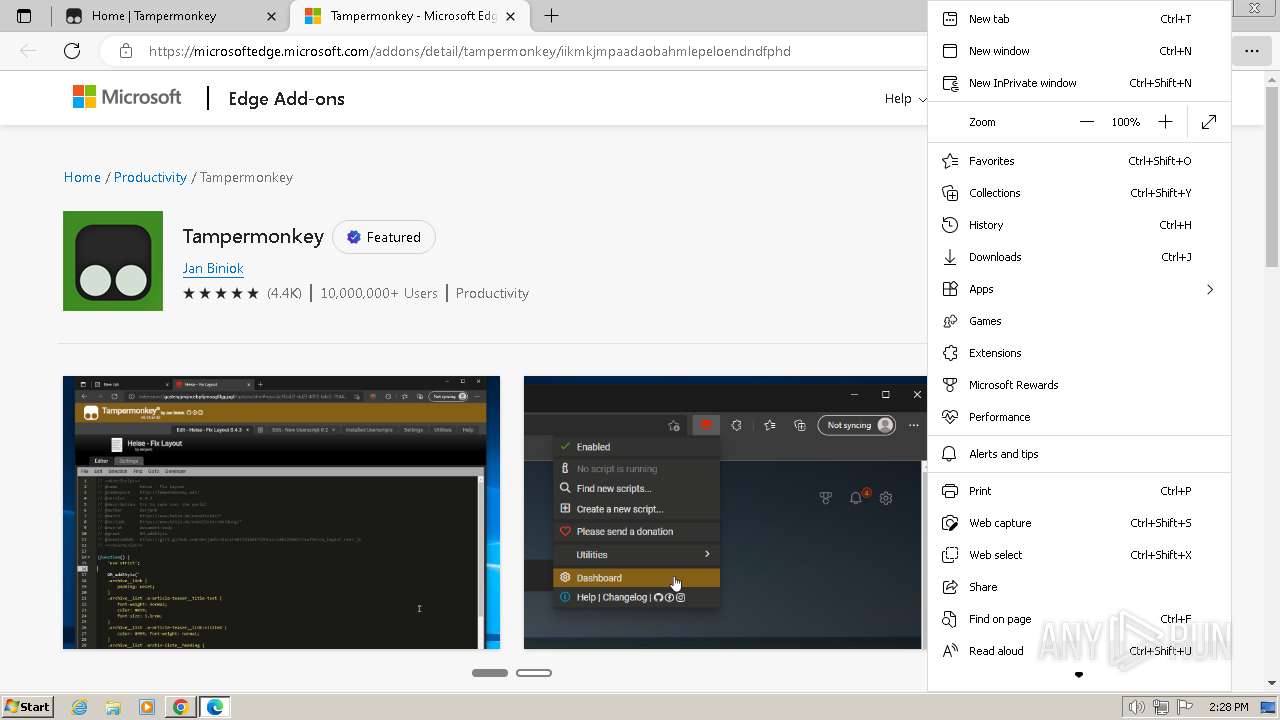The width and height of the screenshot is (1280, 720).
Task: Open the Dashboard menu screenshot thumbnail
Action: click(725, 512)
